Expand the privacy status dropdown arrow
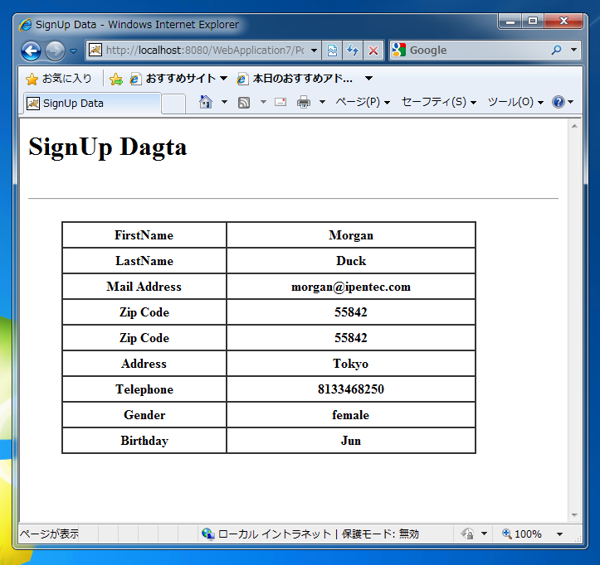 pyautogui.click(x=484, y=534)
